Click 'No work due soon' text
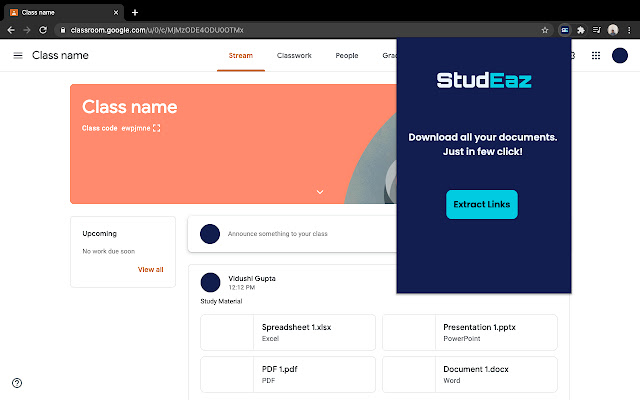640x400 pixels. (x=109, y=251)
